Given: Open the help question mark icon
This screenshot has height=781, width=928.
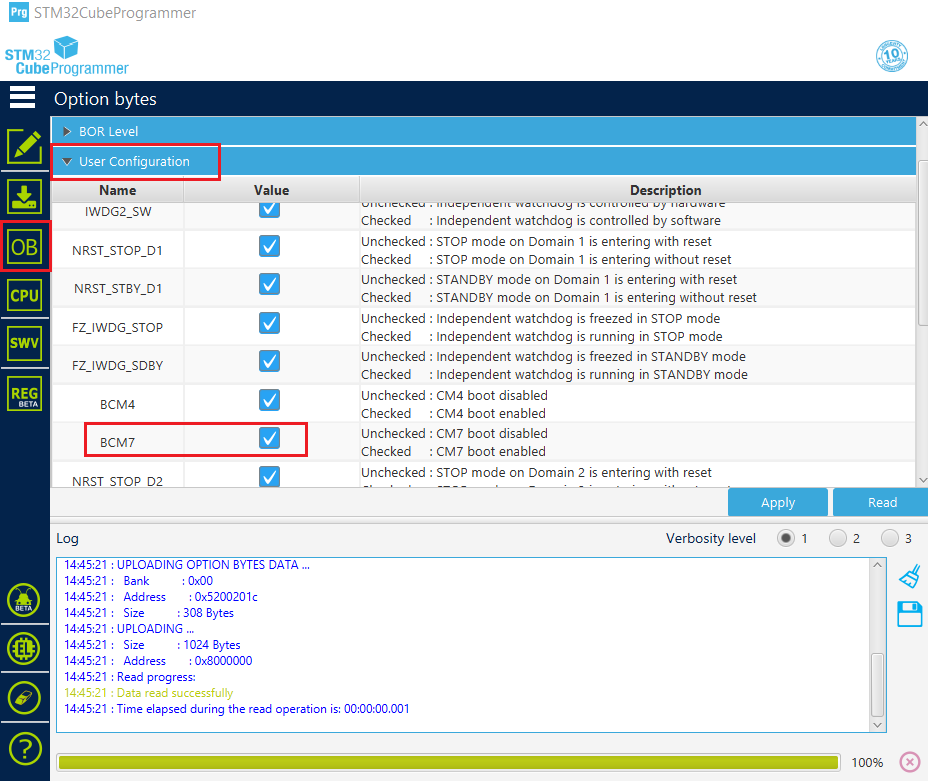Looking at the screenshot, I should tap(25, 749).
